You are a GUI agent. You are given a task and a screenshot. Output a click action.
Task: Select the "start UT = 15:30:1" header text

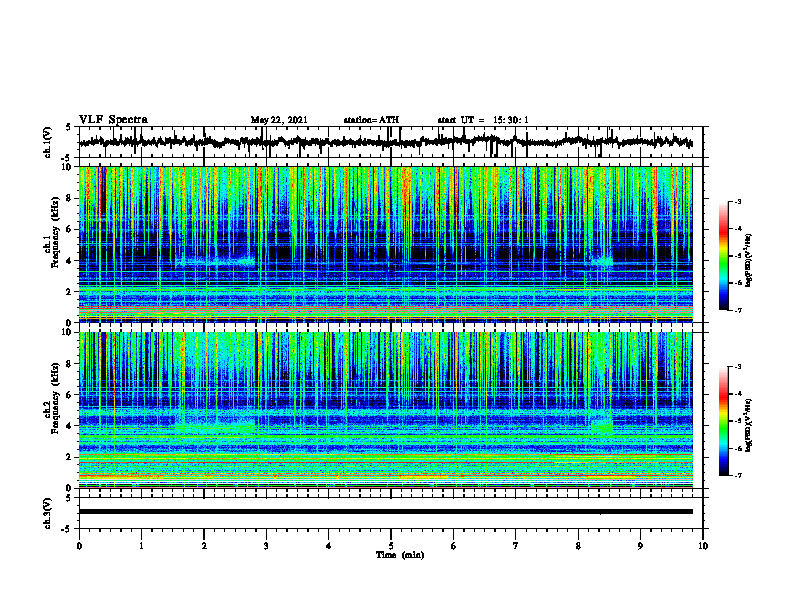point(483,120)
